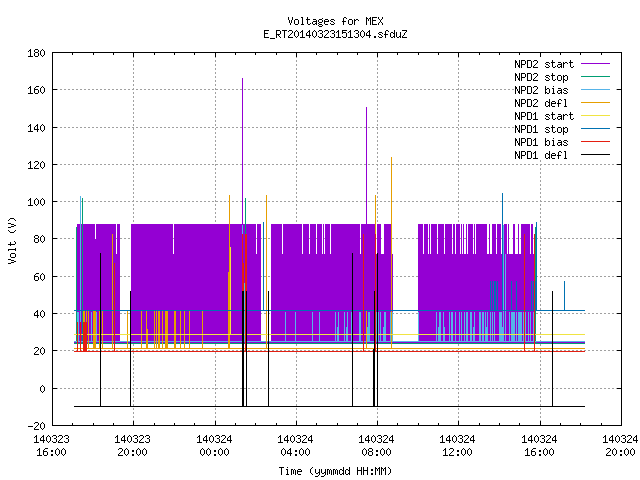This screenshot has width=640, height=480.
Task: Select the filename E_RT20140323151304.sfduZ subtitle
Action: coord(335,34)
